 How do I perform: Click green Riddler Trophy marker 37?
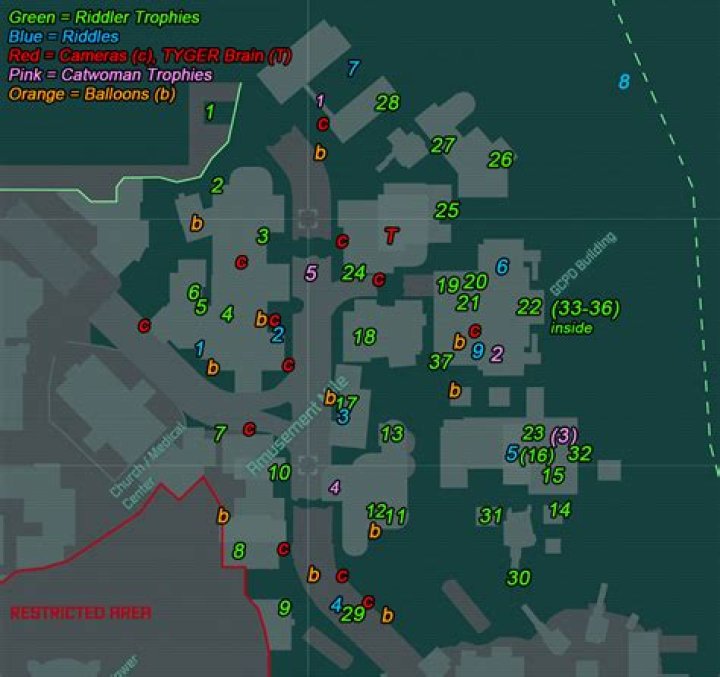pyautogui.click(x=441, y=362)
